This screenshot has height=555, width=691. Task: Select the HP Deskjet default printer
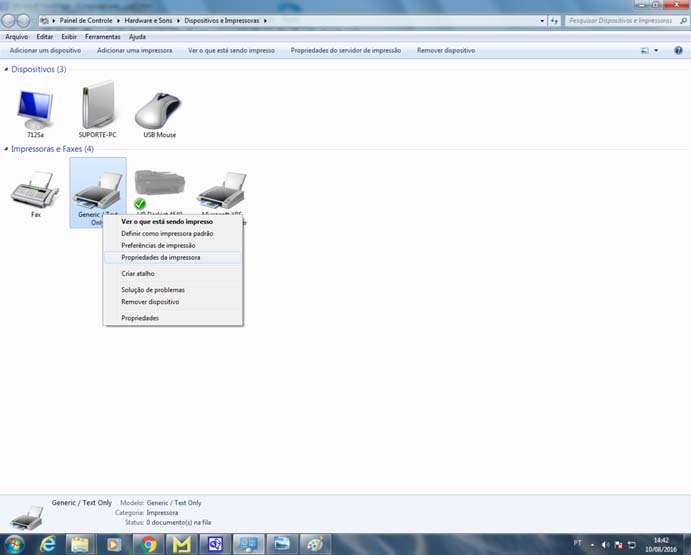pos(159,187)
